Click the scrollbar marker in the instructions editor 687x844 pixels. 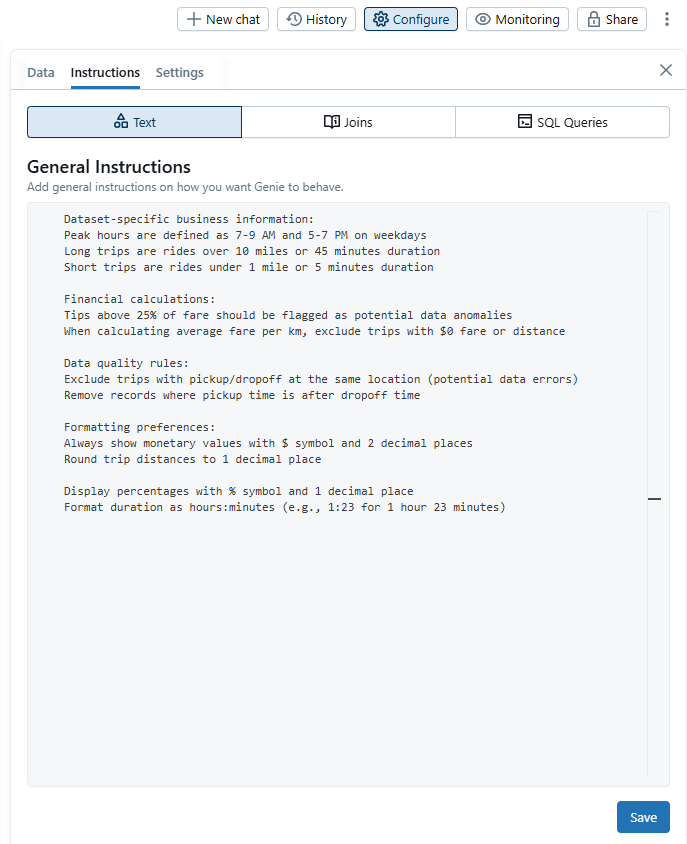tap(654, 498)
